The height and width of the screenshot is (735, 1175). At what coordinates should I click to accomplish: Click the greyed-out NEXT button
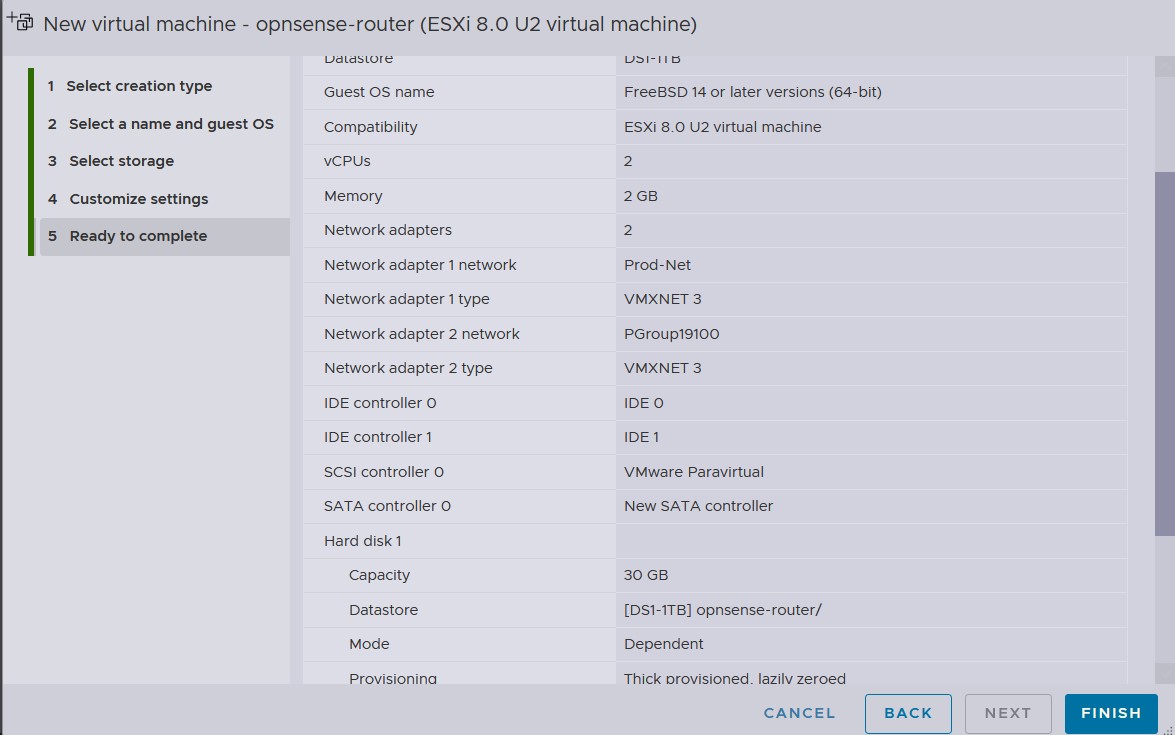click(x=1007, y=713)
